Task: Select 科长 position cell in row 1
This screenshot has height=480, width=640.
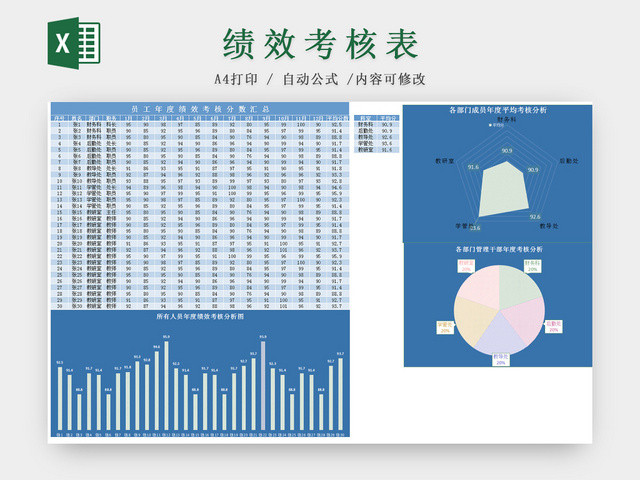Action: point(111,124)
